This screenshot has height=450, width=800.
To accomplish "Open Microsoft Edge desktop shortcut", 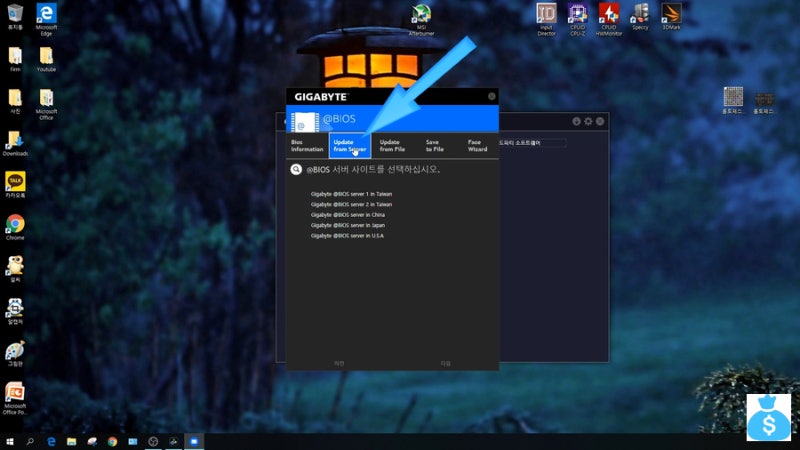I will [x=46, y=19].
